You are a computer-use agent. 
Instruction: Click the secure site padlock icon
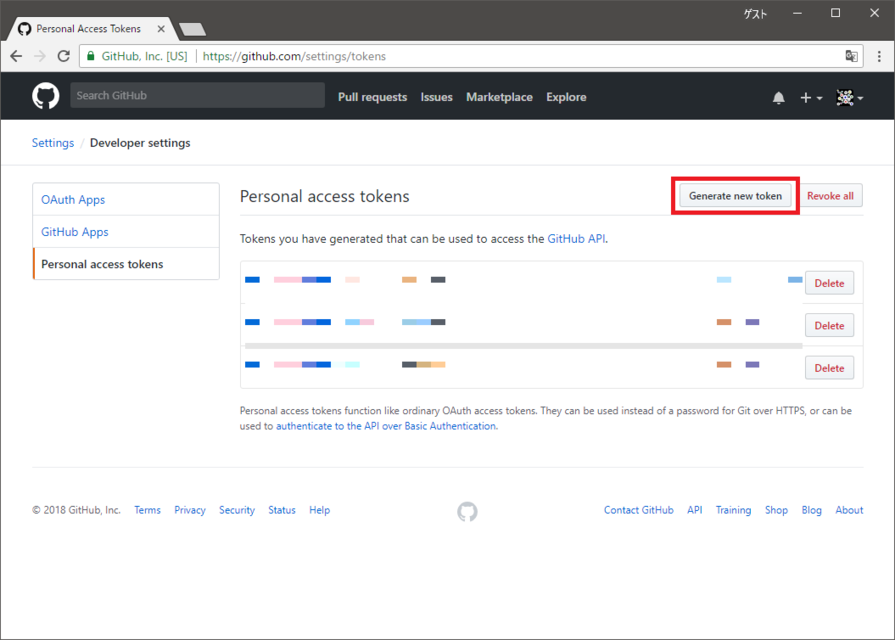[x=91, y=56]
